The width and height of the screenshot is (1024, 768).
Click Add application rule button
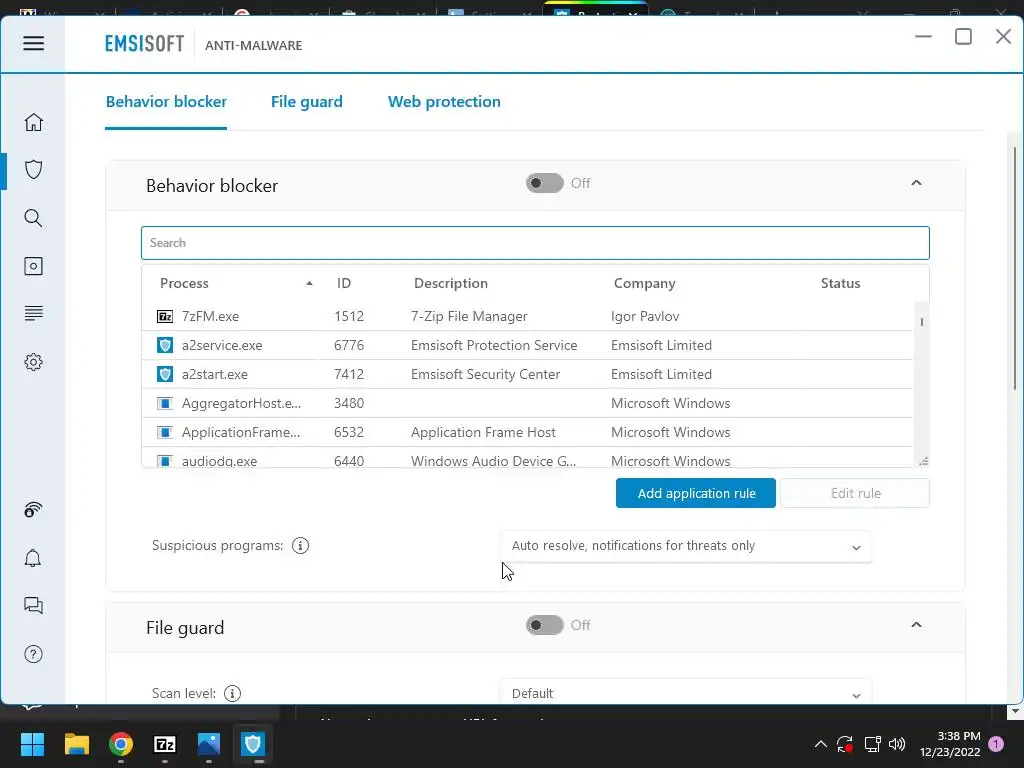(696, 493)
